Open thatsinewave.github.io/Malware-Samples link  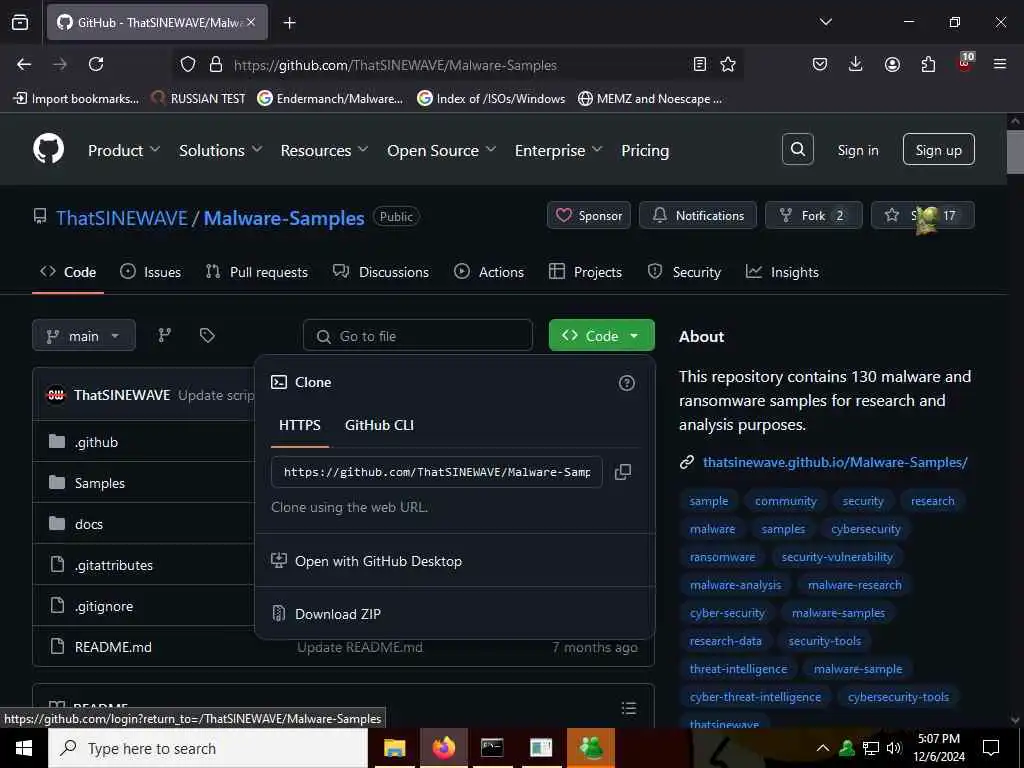(x=835, y=462)
